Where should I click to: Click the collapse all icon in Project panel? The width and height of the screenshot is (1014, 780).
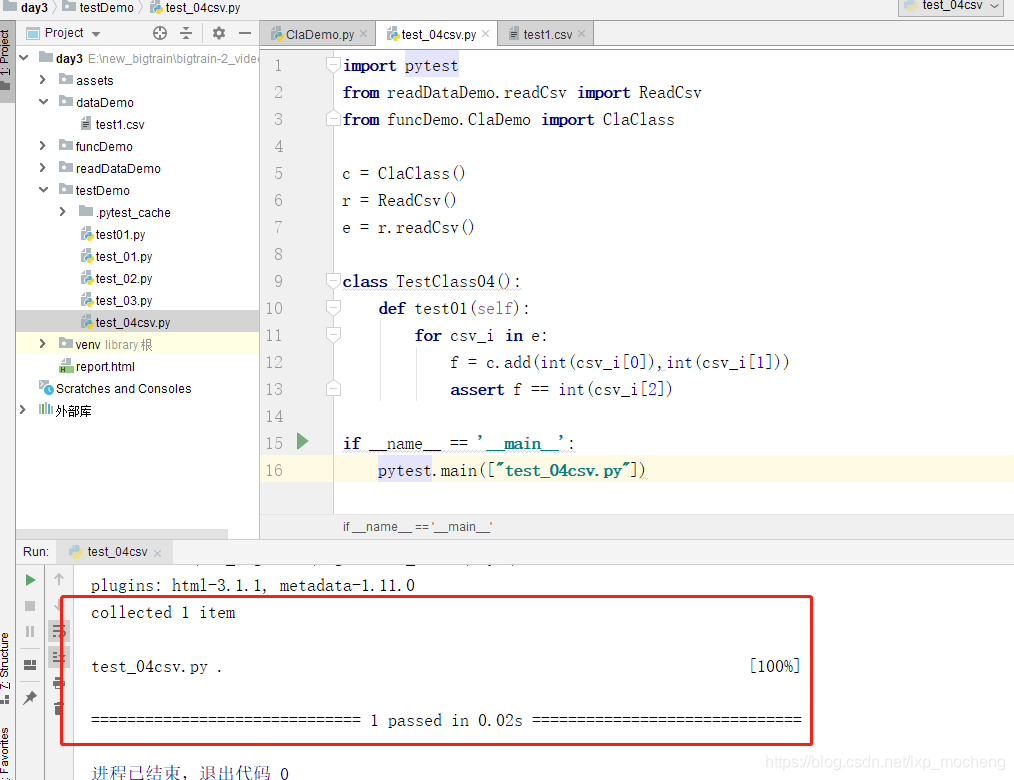(x=186, y=33)
